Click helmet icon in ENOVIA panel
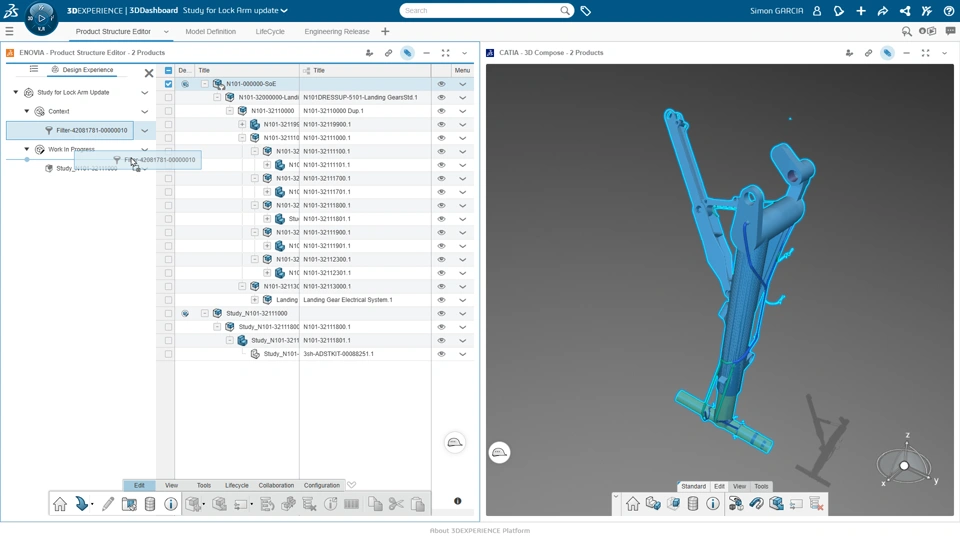 pos(455,443)
